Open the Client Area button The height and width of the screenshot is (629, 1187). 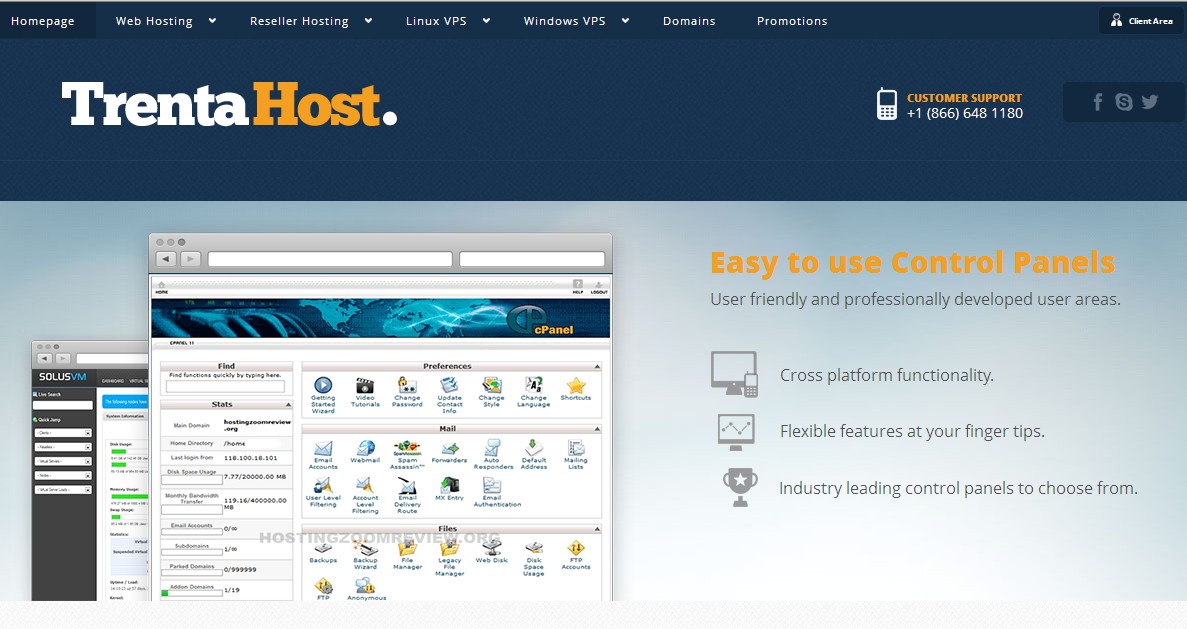pyautogui.click(x=1141, y=20)
